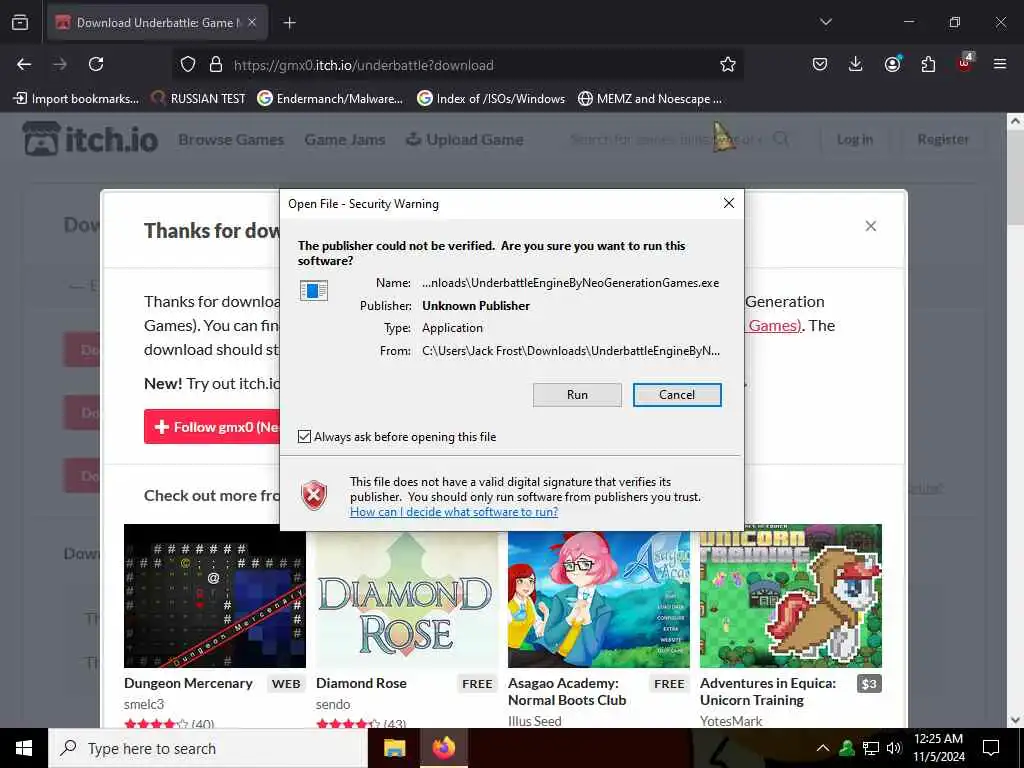Viewport: 1024px width, 768px height.
Task: Open the Asagao Academy game thumbnail
Action: (599, 599)
